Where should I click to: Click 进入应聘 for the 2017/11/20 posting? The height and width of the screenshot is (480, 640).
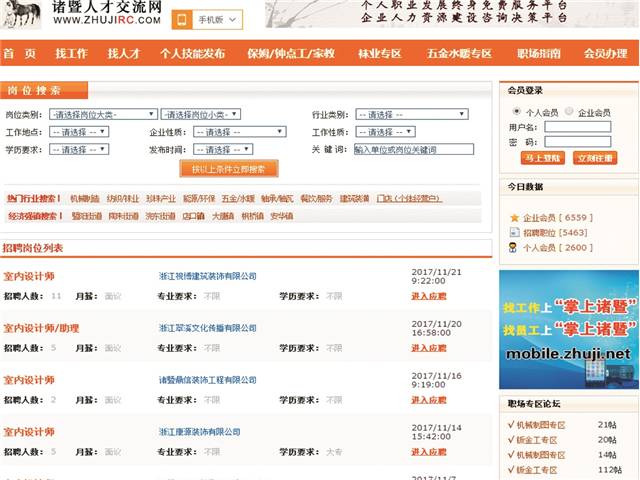pos(429,348)
